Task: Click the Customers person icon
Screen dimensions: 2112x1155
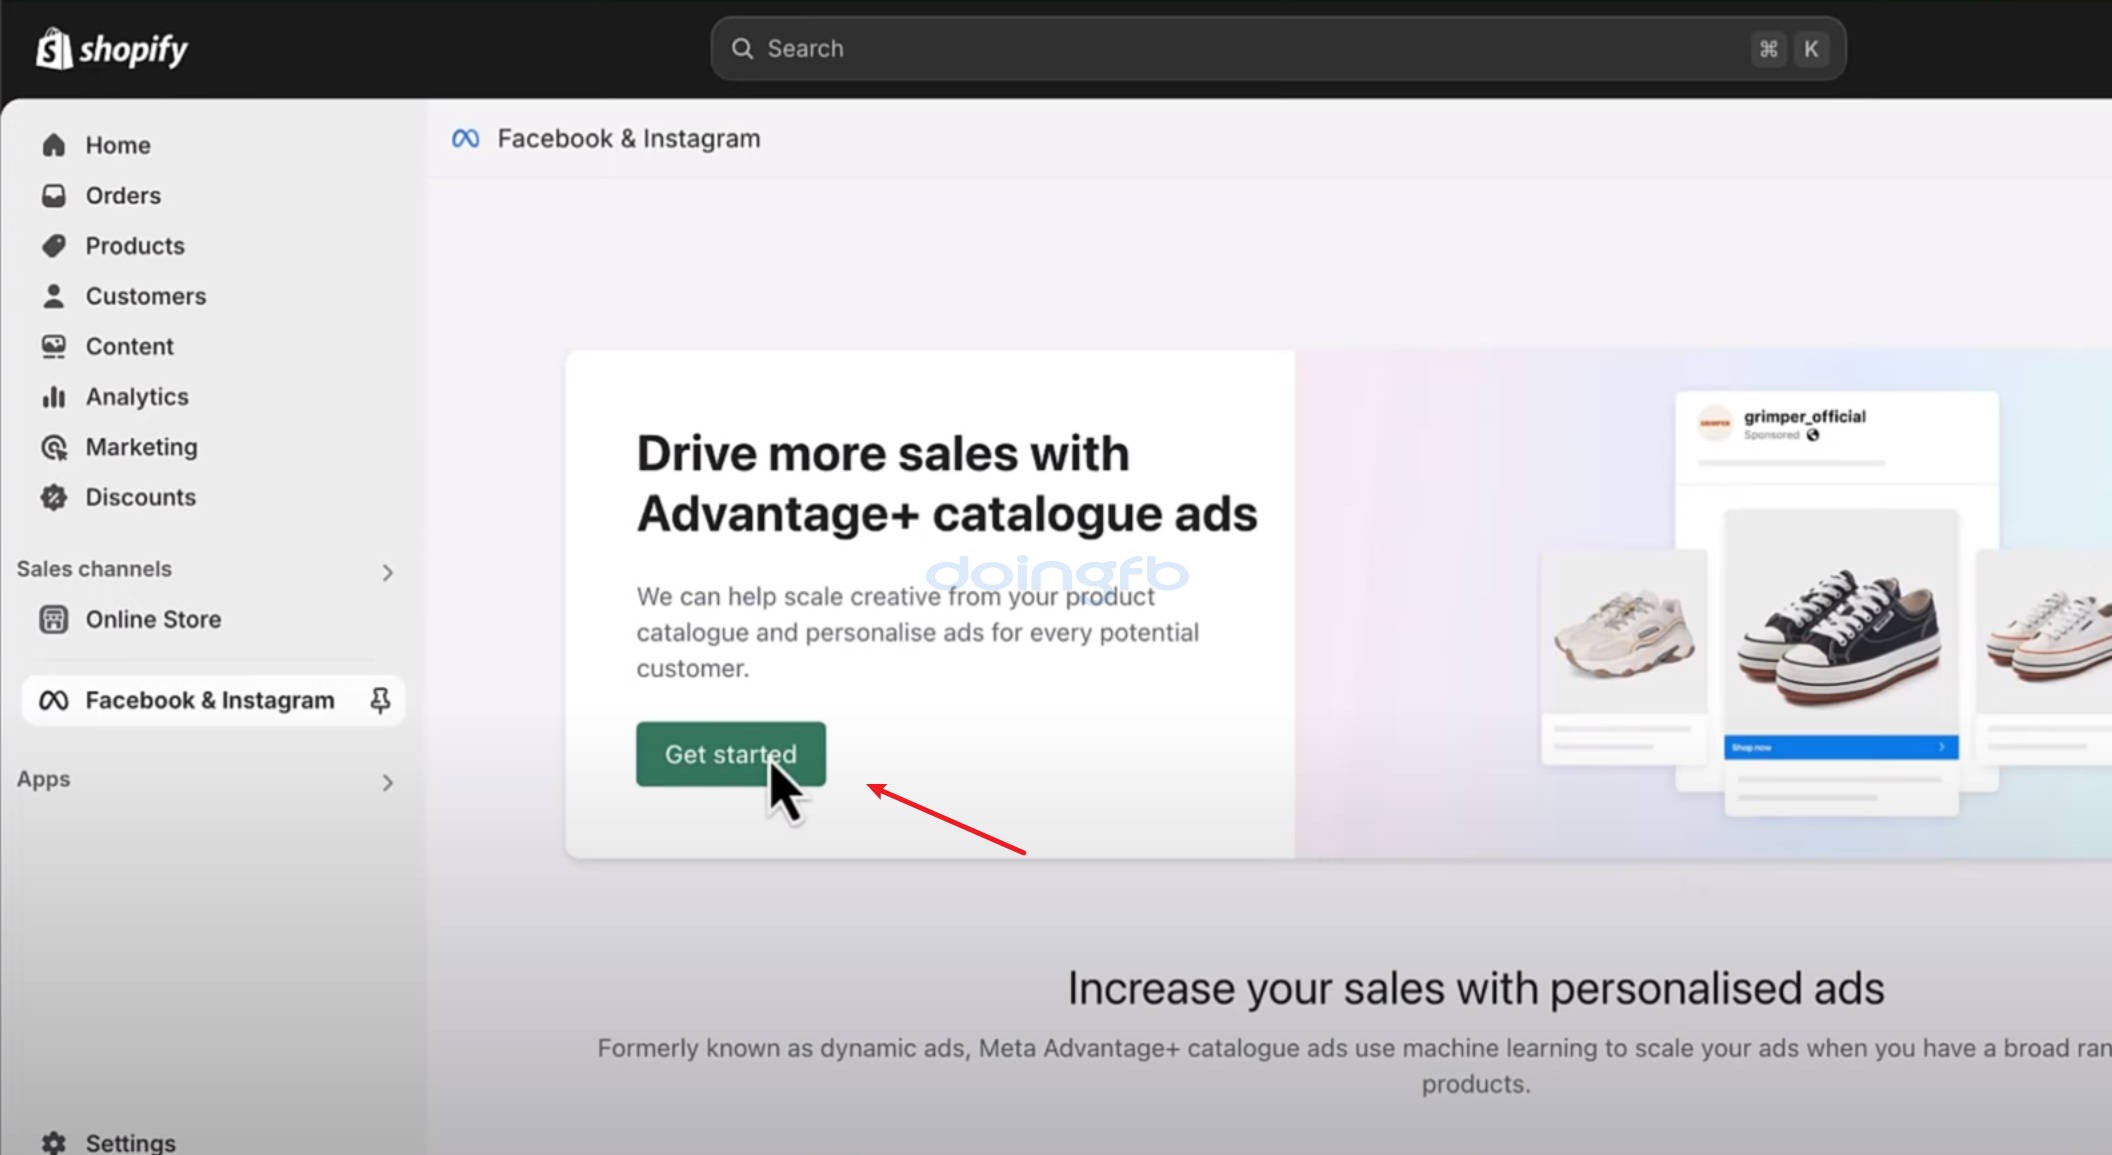Action: click(x=54, y=296)
